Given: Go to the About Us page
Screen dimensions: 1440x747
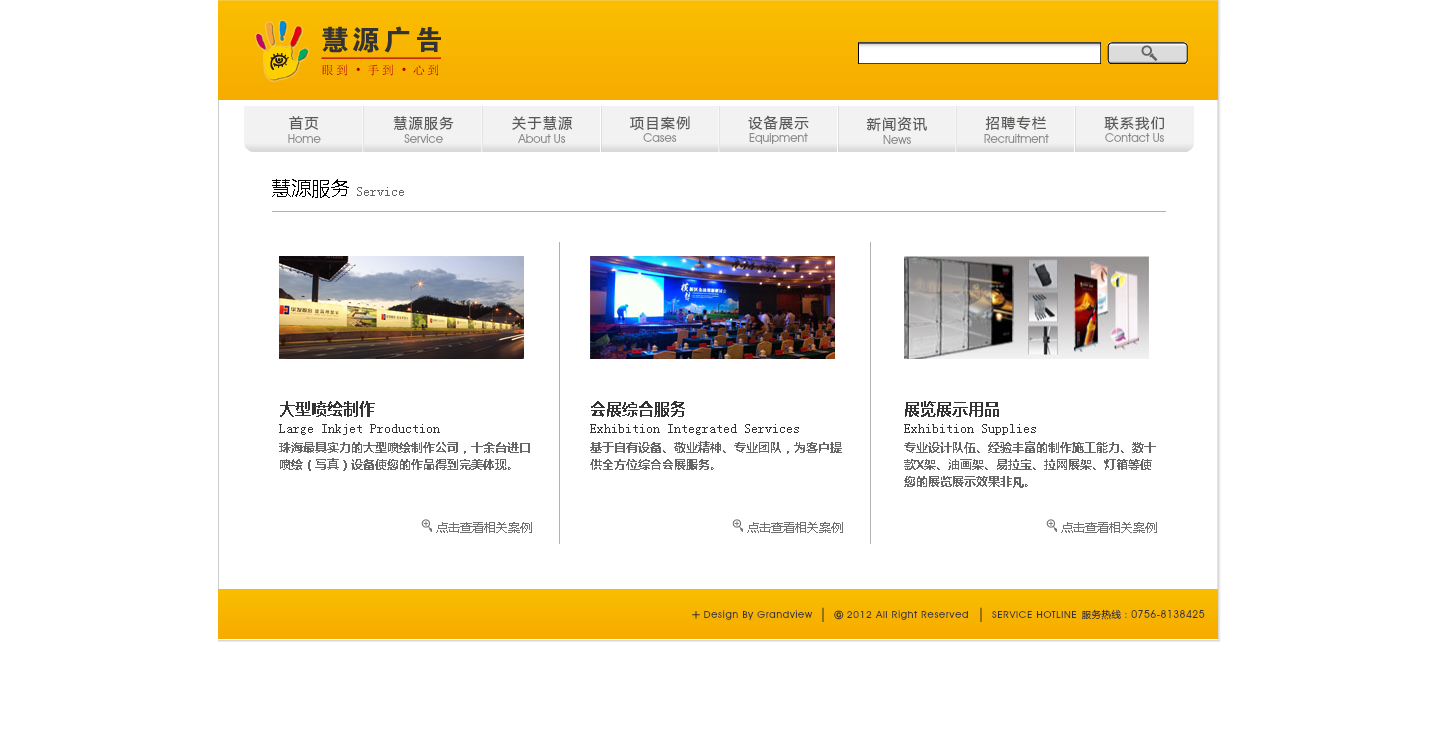Looking at the screenshot, I should 541,130.
